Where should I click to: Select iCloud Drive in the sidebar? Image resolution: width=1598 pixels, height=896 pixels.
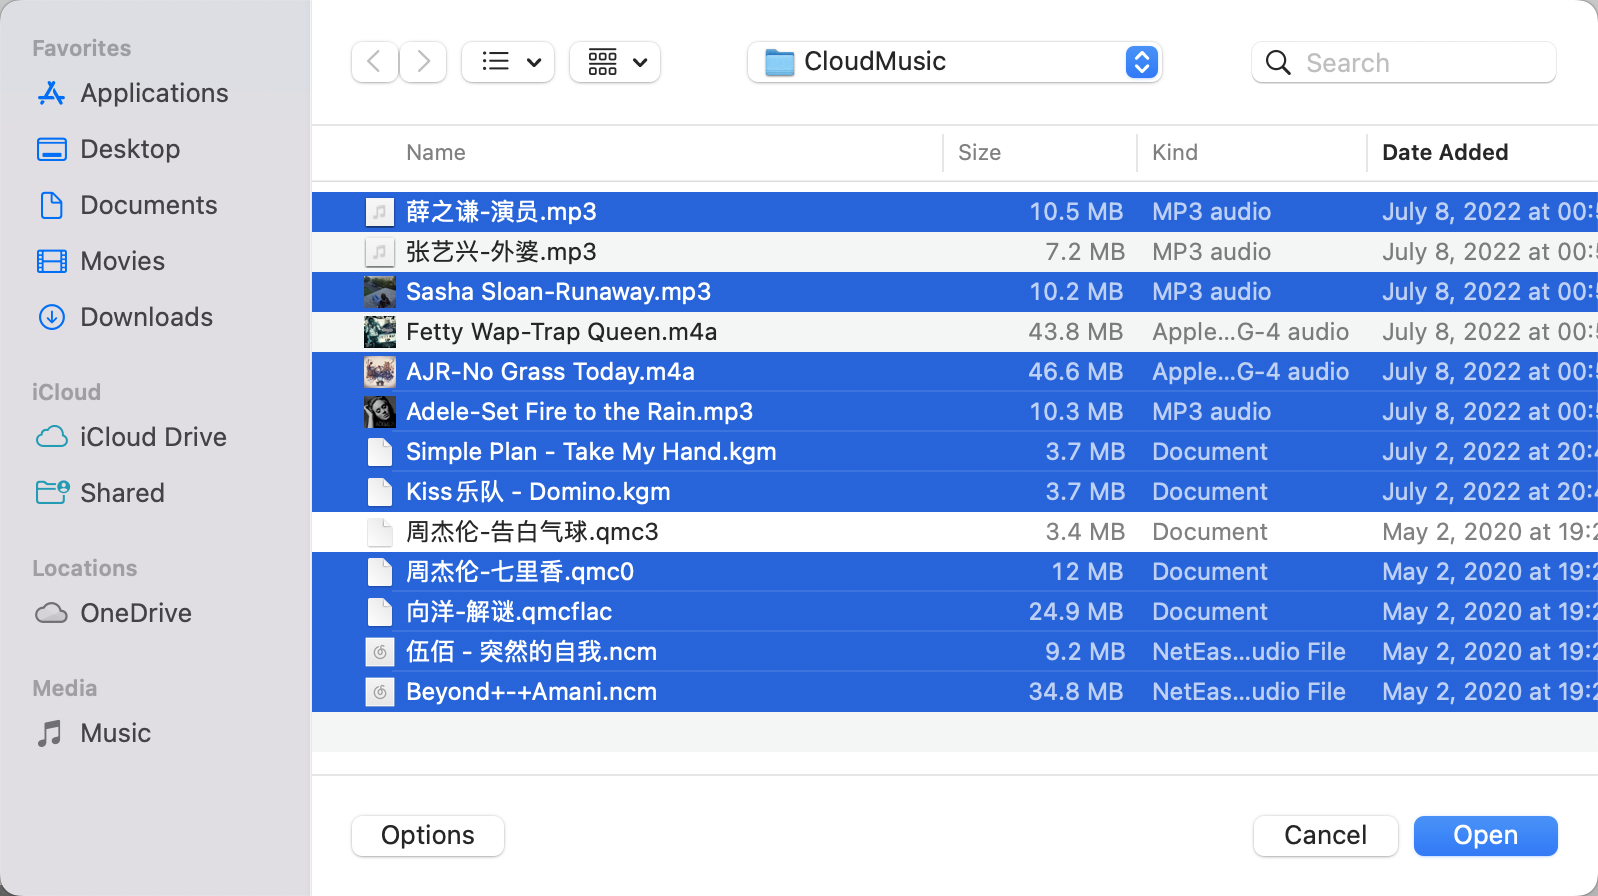click(153, 437)
